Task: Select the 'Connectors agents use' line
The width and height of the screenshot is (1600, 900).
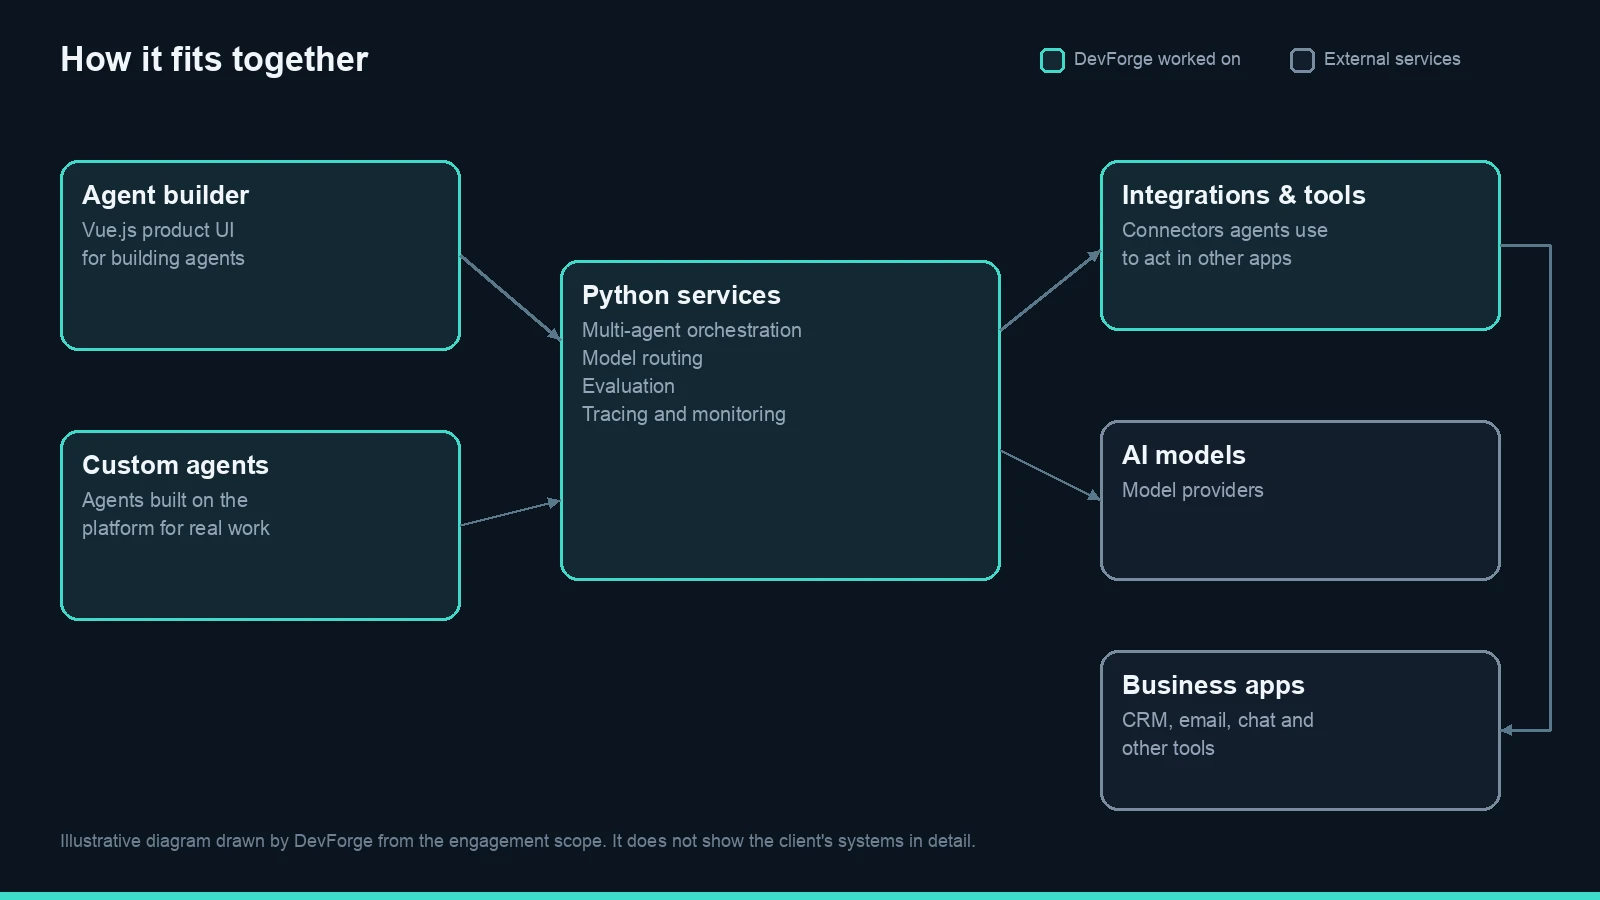Action: tap(1225, 230)
